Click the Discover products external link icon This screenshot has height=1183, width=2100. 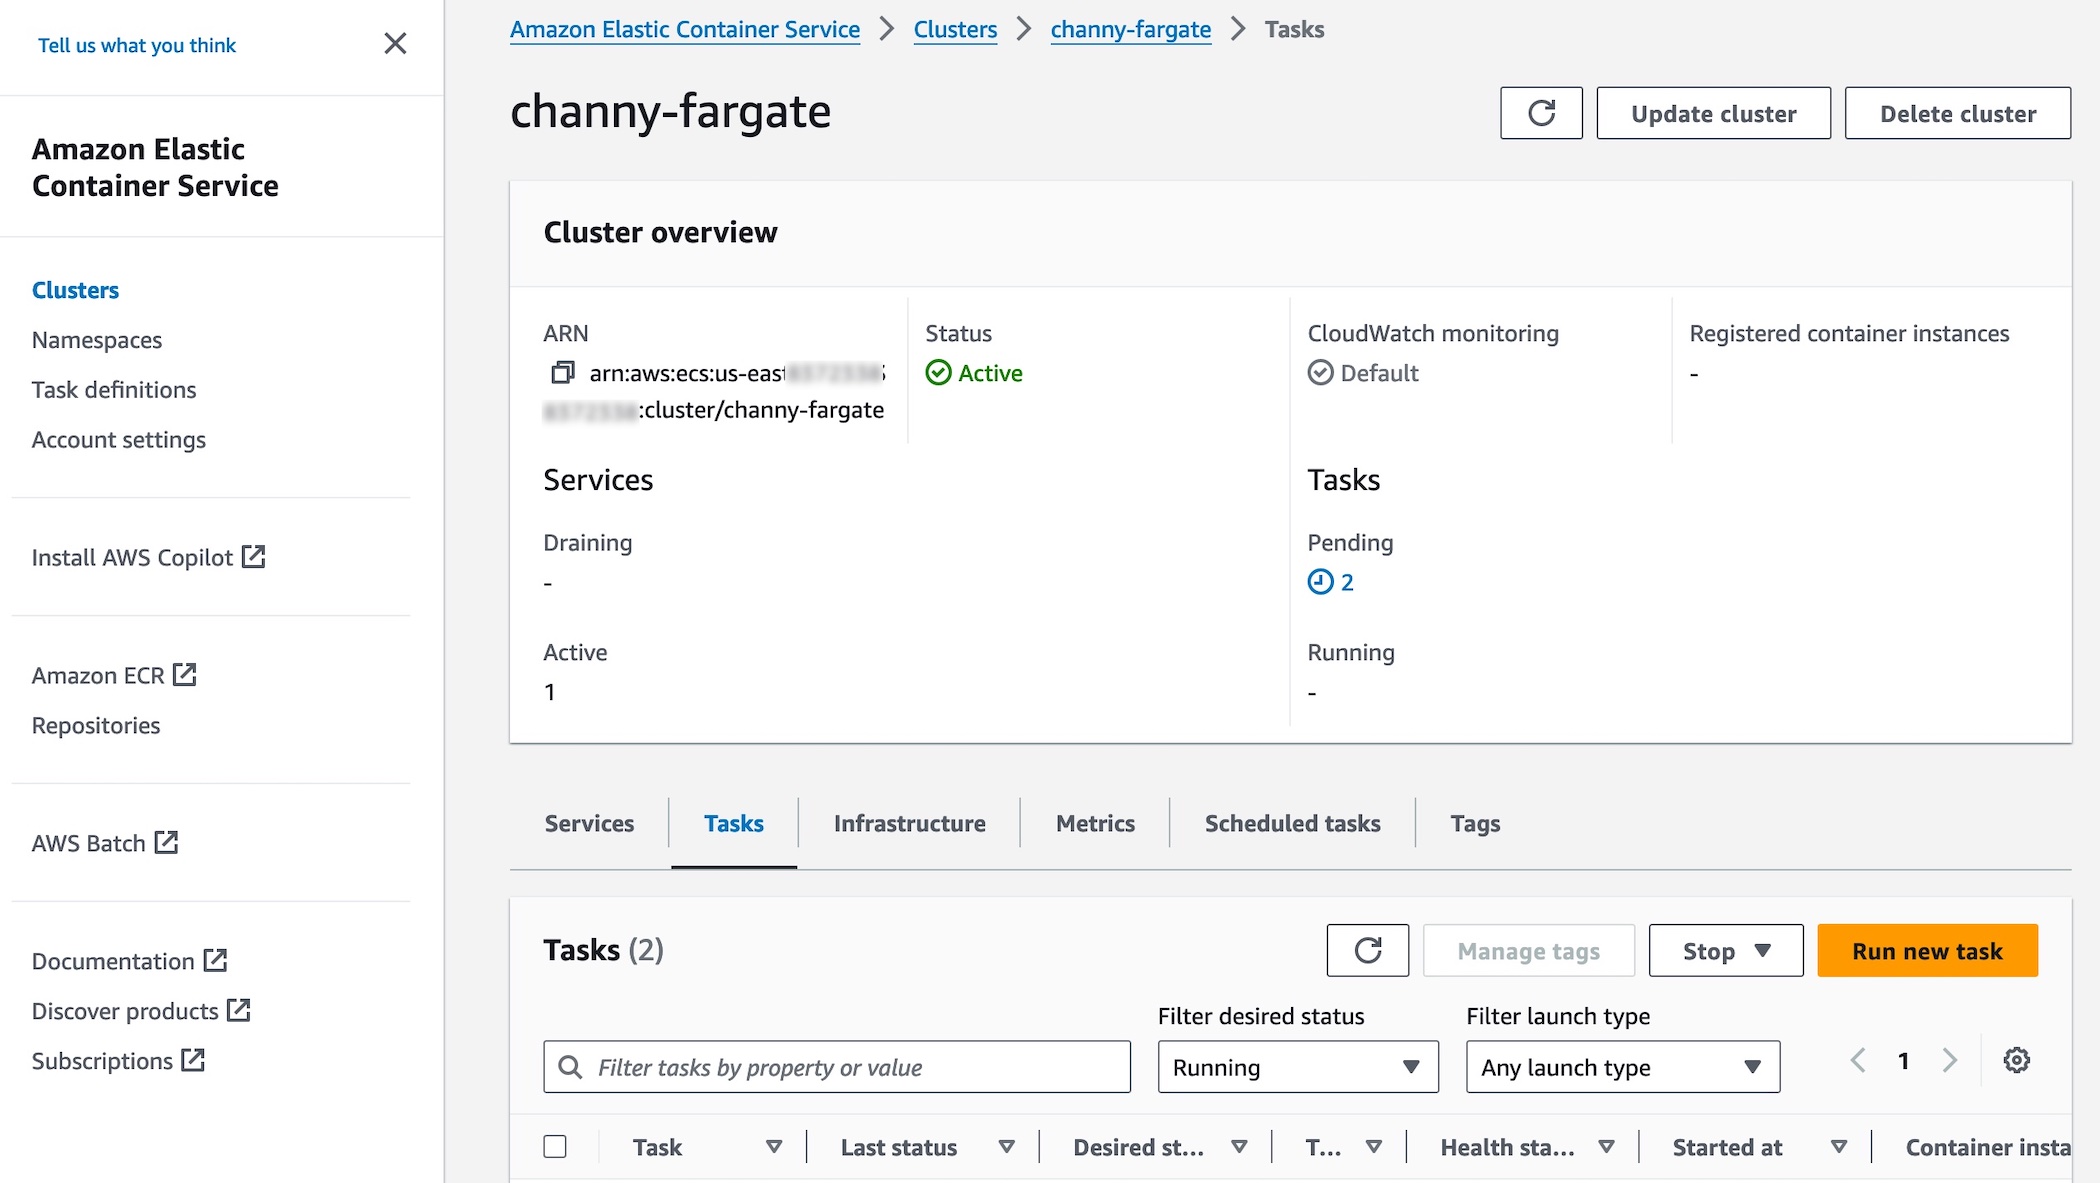click(x=238, y=1011)
